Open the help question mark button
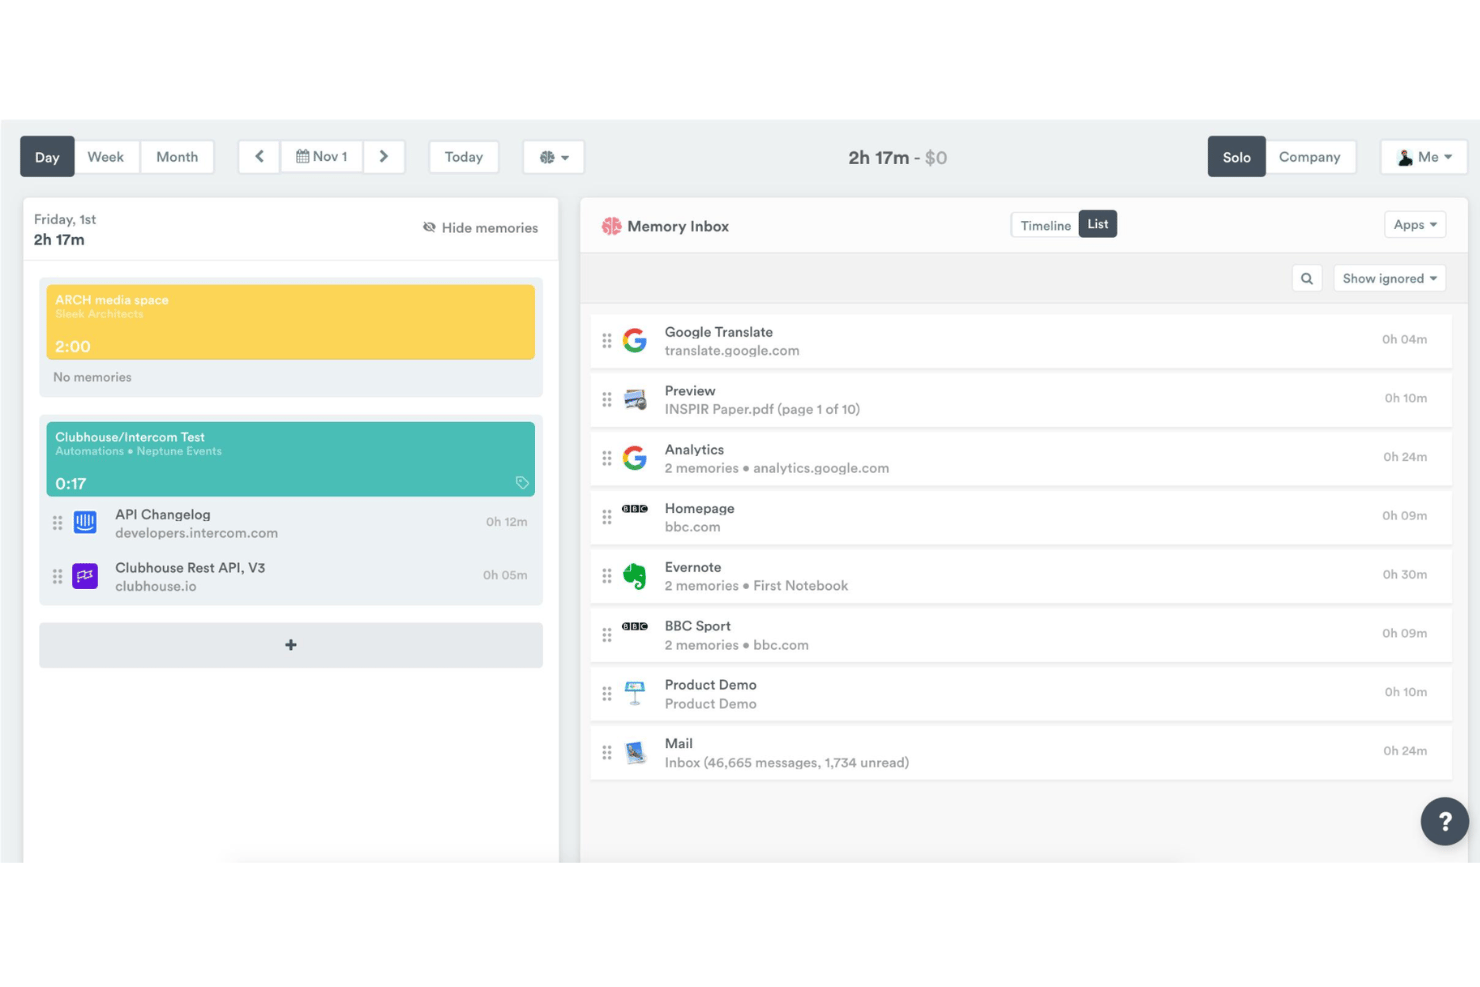 tap(1445, 821)
